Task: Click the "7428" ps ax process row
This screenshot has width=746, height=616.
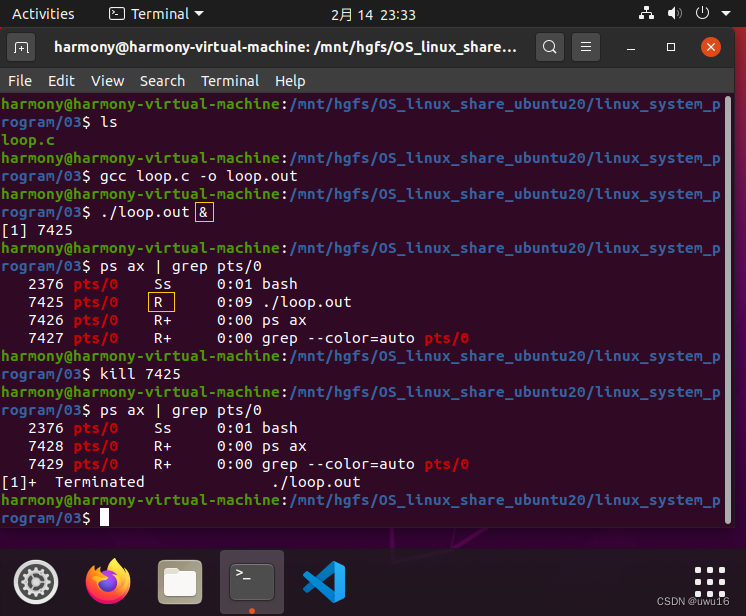Action: 167,447
